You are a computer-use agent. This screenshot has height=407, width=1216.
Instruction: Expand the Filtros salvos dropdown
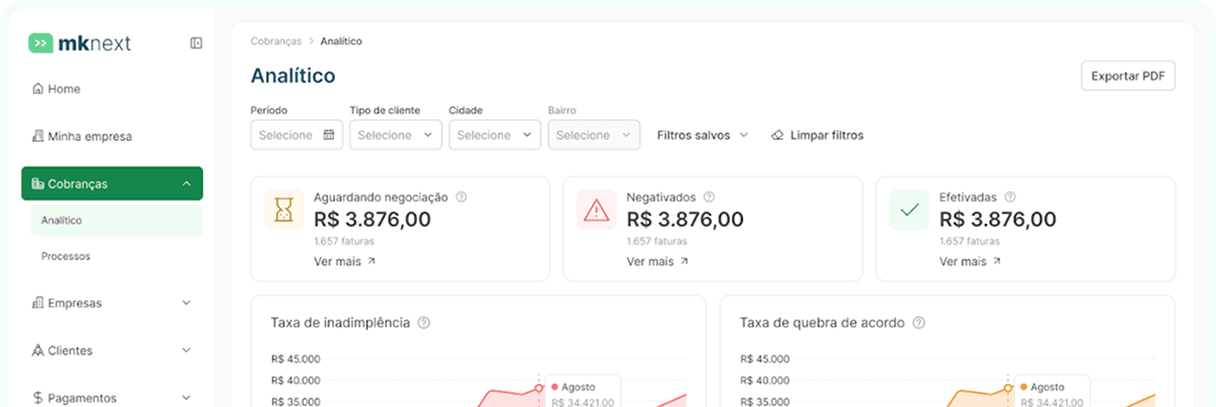(x=702, y=135)
